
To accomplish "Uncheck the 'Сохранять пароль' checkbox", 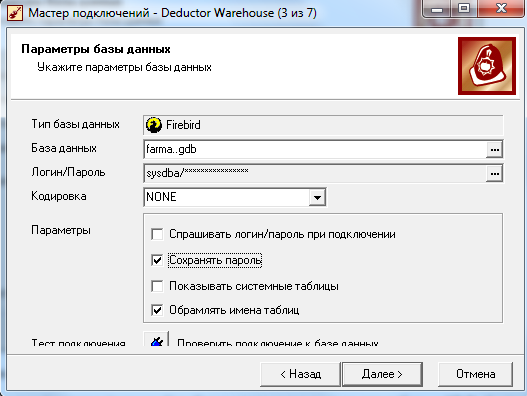I will (157, 260).
